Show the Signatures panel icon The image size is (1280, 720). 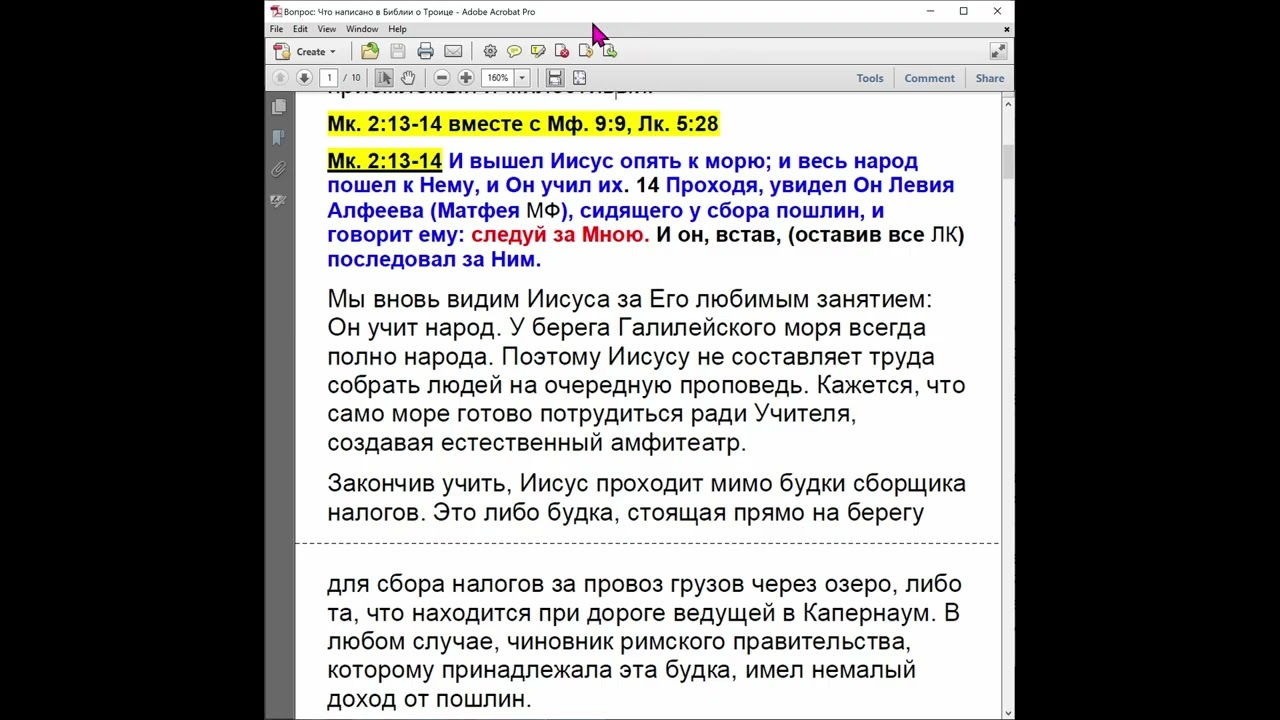[x=279, y=200]
